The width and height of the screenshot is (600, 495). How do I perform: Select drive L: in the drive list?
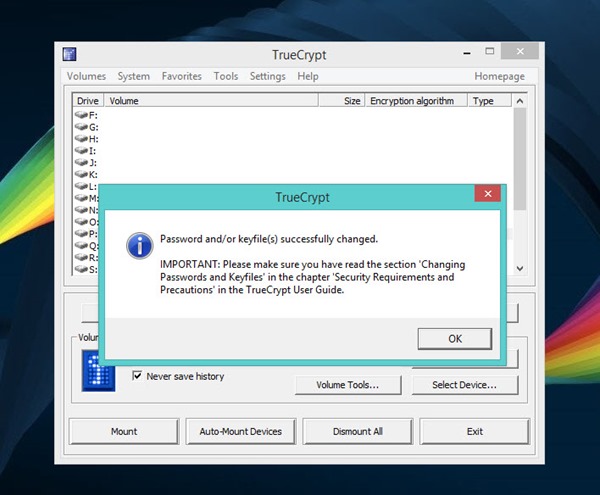coord(86,187)
